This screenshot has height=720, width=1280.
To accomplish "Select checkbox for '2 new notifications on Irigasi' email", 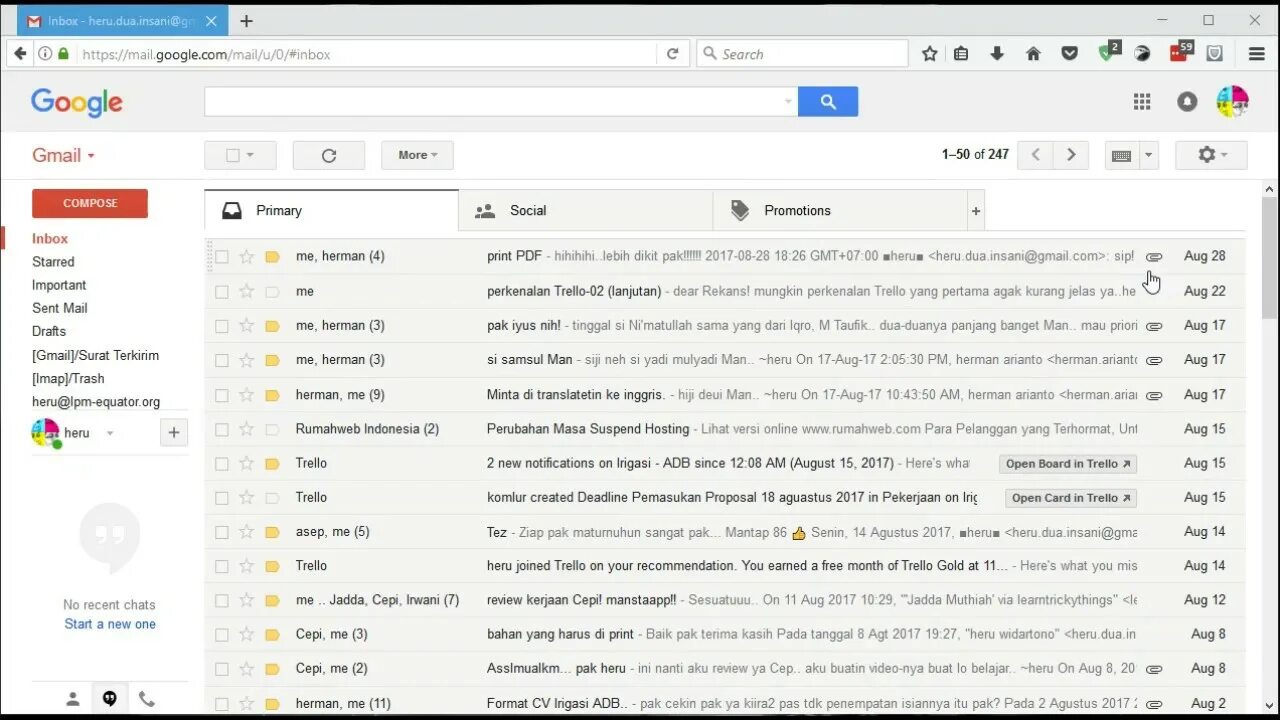I will coord(222,463).
